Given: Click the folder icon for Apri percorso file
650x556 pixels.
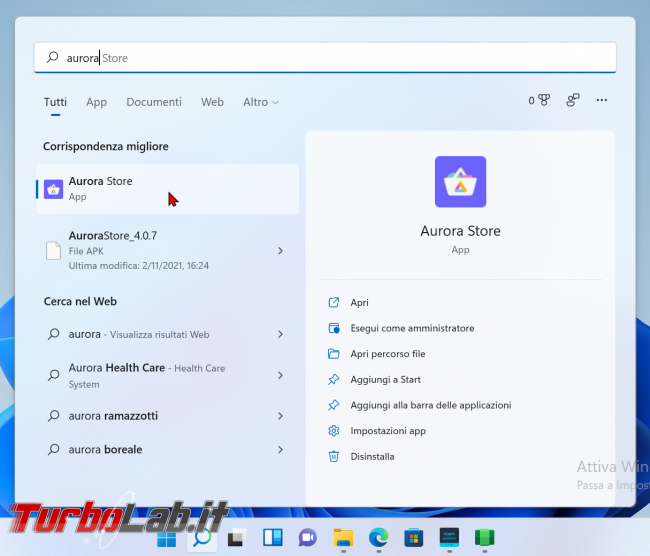Looking at the screenshot, I should (x=334, y=354).
